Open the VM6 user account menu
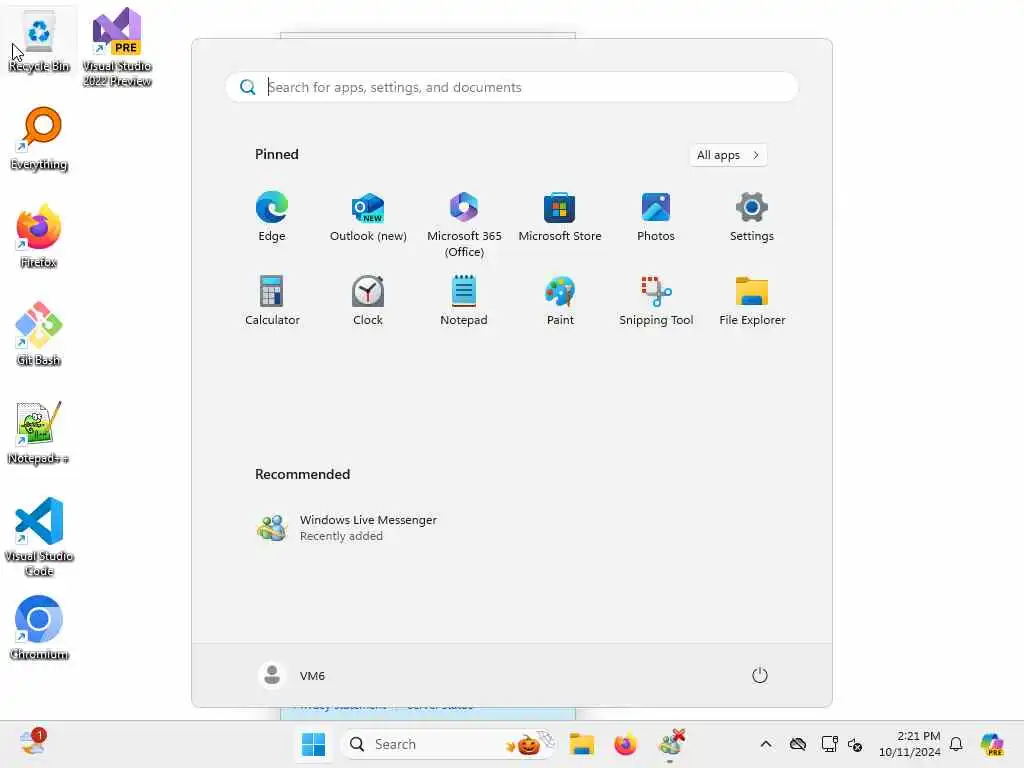Viewport: 1024px width, 768px height. click(292, 675)
